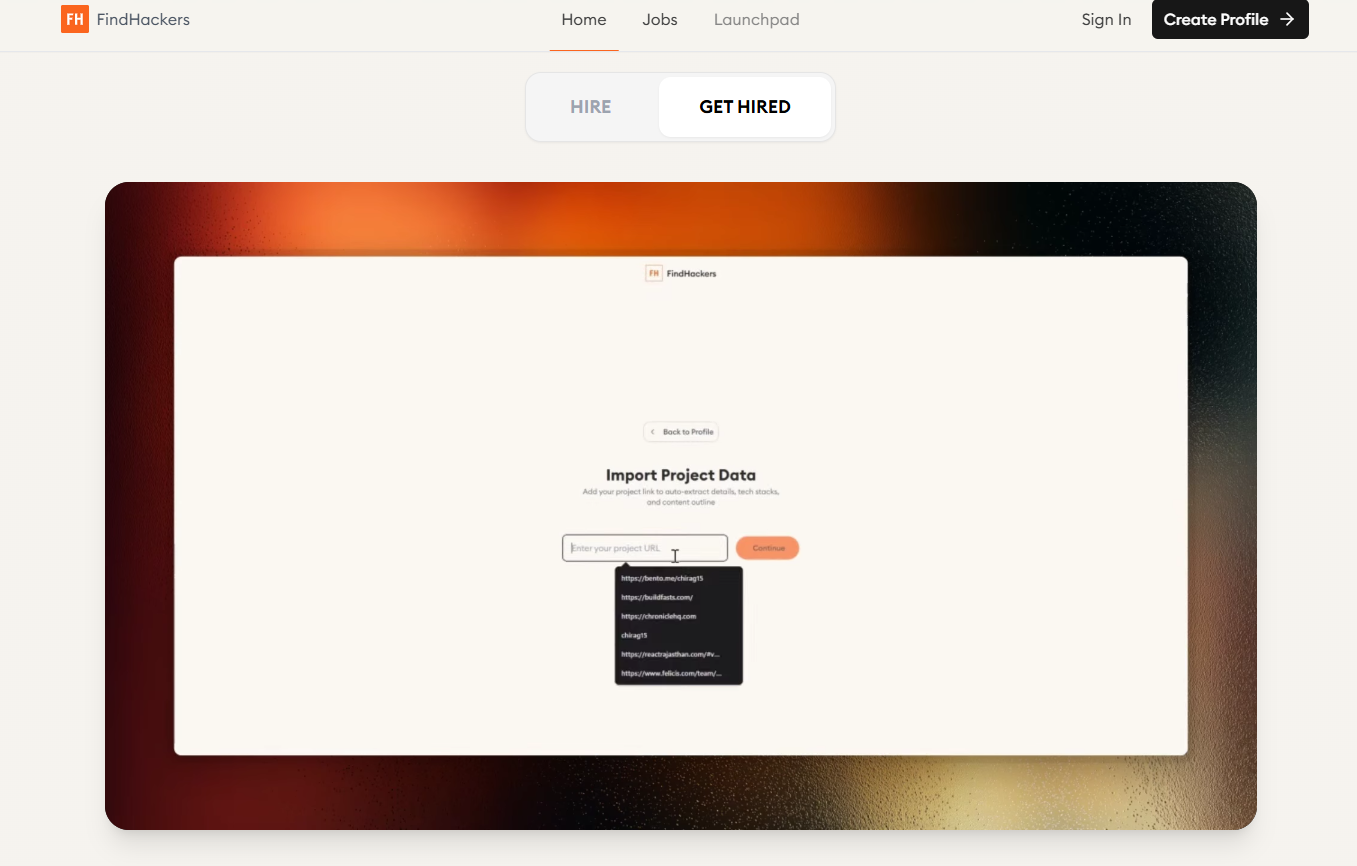This screenshot has width=1357, height=866.
Task: Click the FindHackers brand name in header
Action: [x=143, y=20]
